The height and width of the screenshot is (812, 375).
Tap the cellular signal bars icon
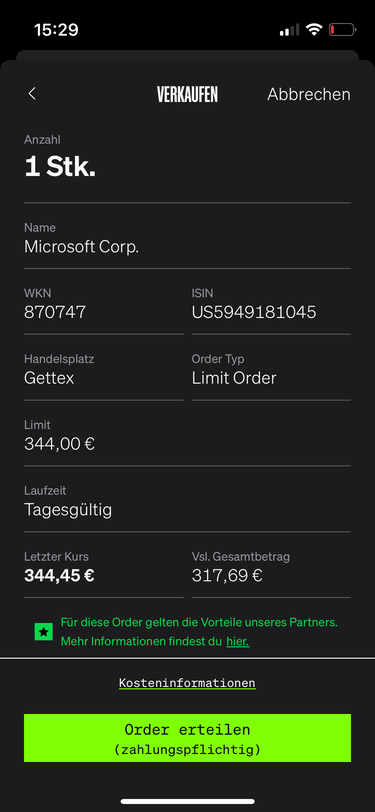290,30
